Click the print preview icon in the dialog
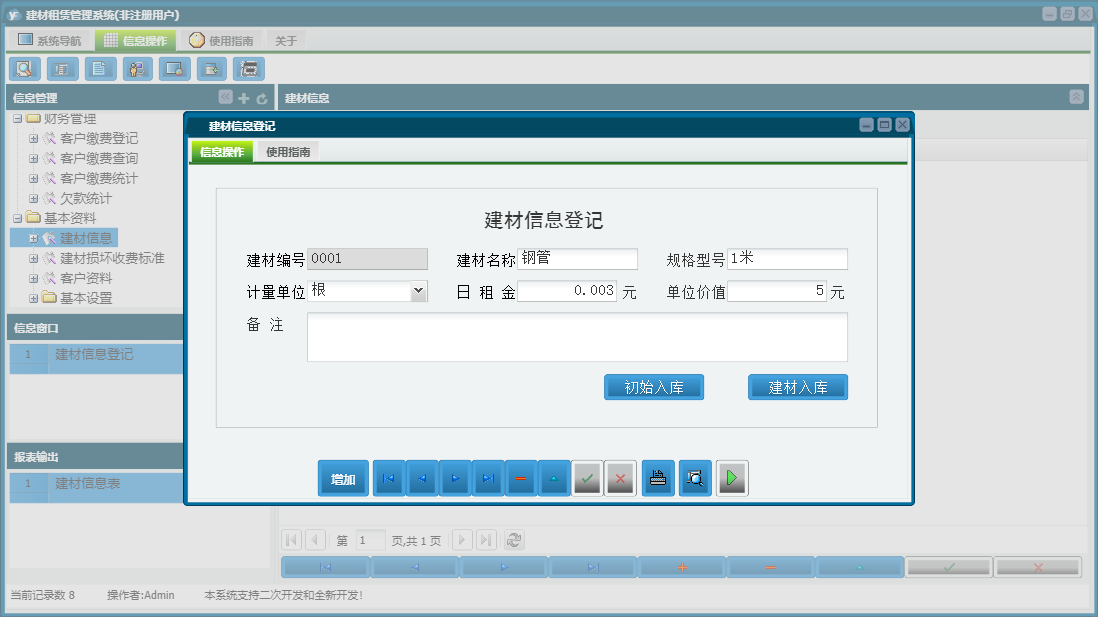This screenshot has height=617, width=1098. pos(695,478)
